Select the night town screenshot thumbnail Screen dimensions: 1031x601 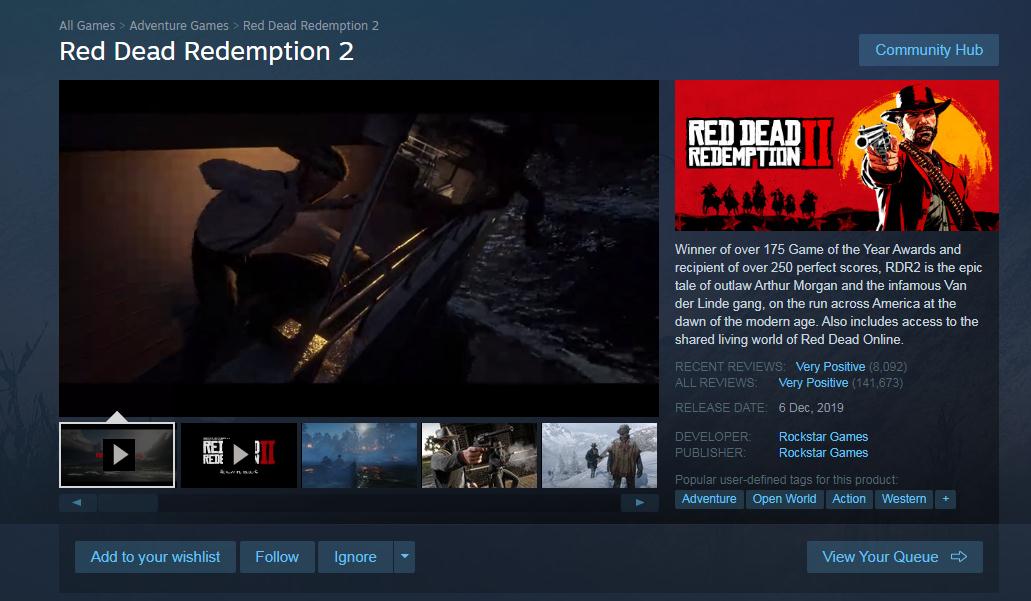pyautogui.click(x=360, y=455)
